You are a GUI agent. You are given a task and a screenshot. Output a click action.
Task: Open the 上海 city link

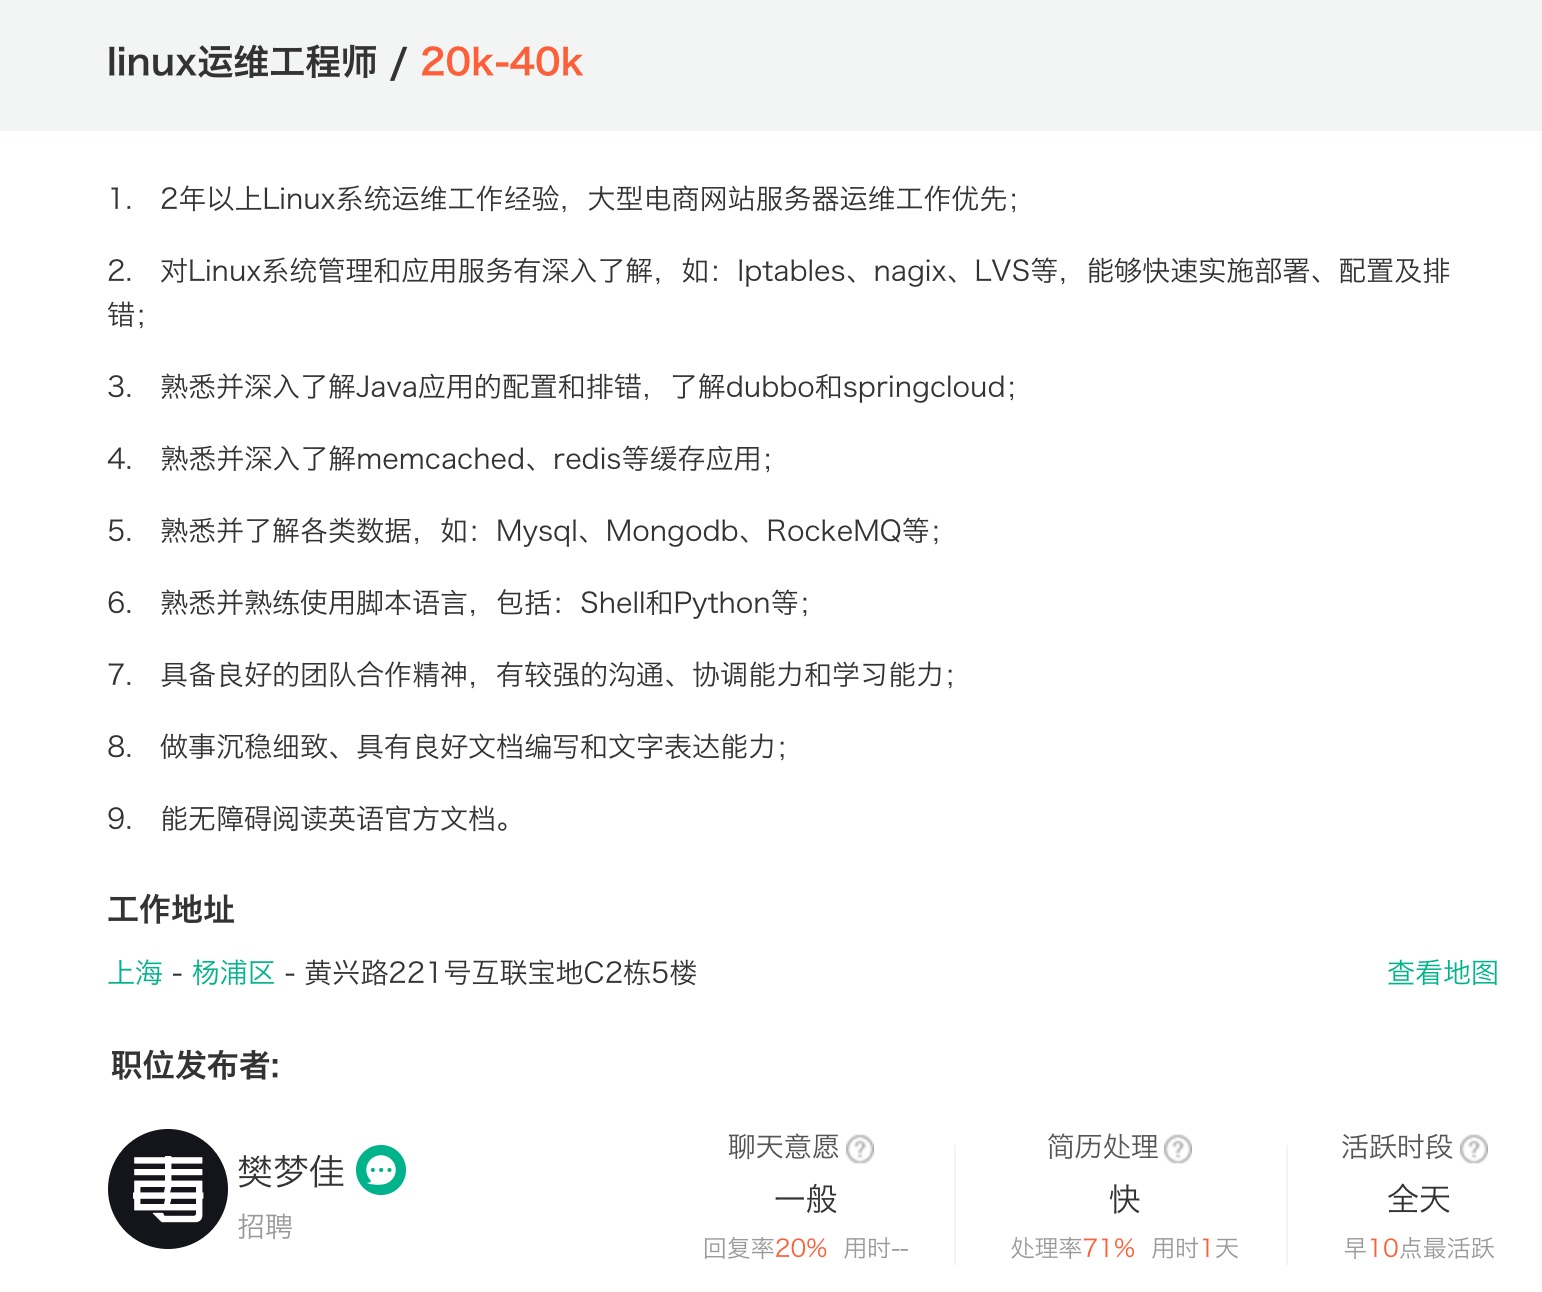point(135,973)
